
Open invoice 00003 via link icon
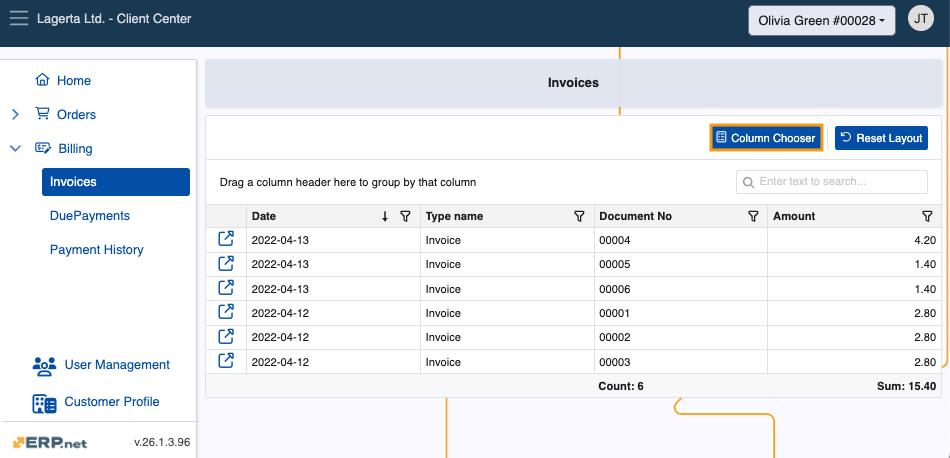(x=225, y=361)
